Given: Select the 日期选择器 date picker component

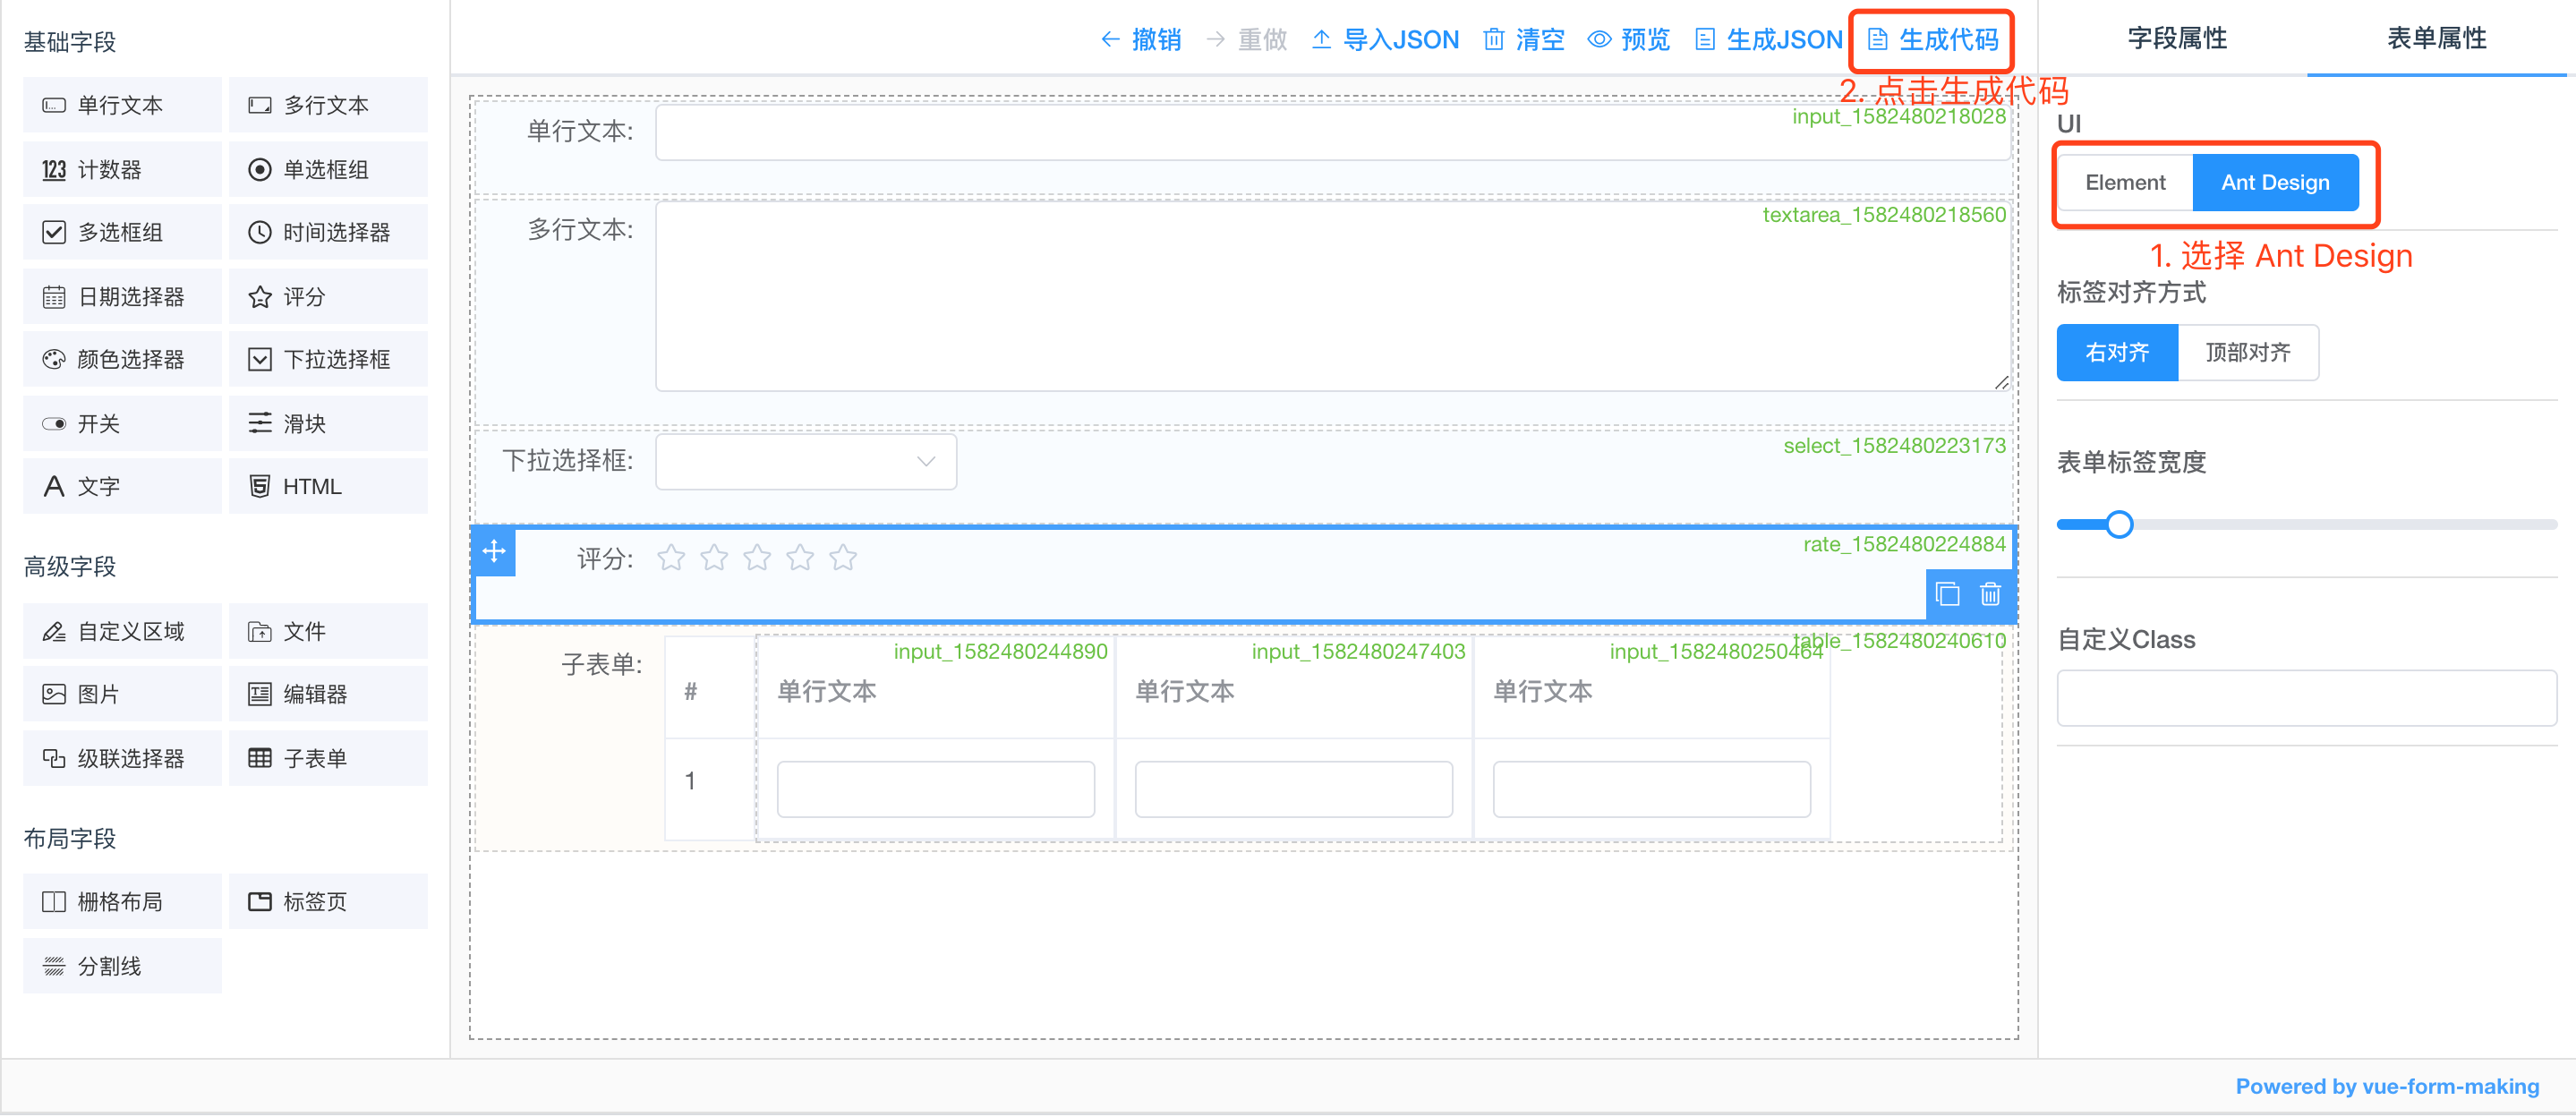Looking at the screenshot, I should coord(122,296).
